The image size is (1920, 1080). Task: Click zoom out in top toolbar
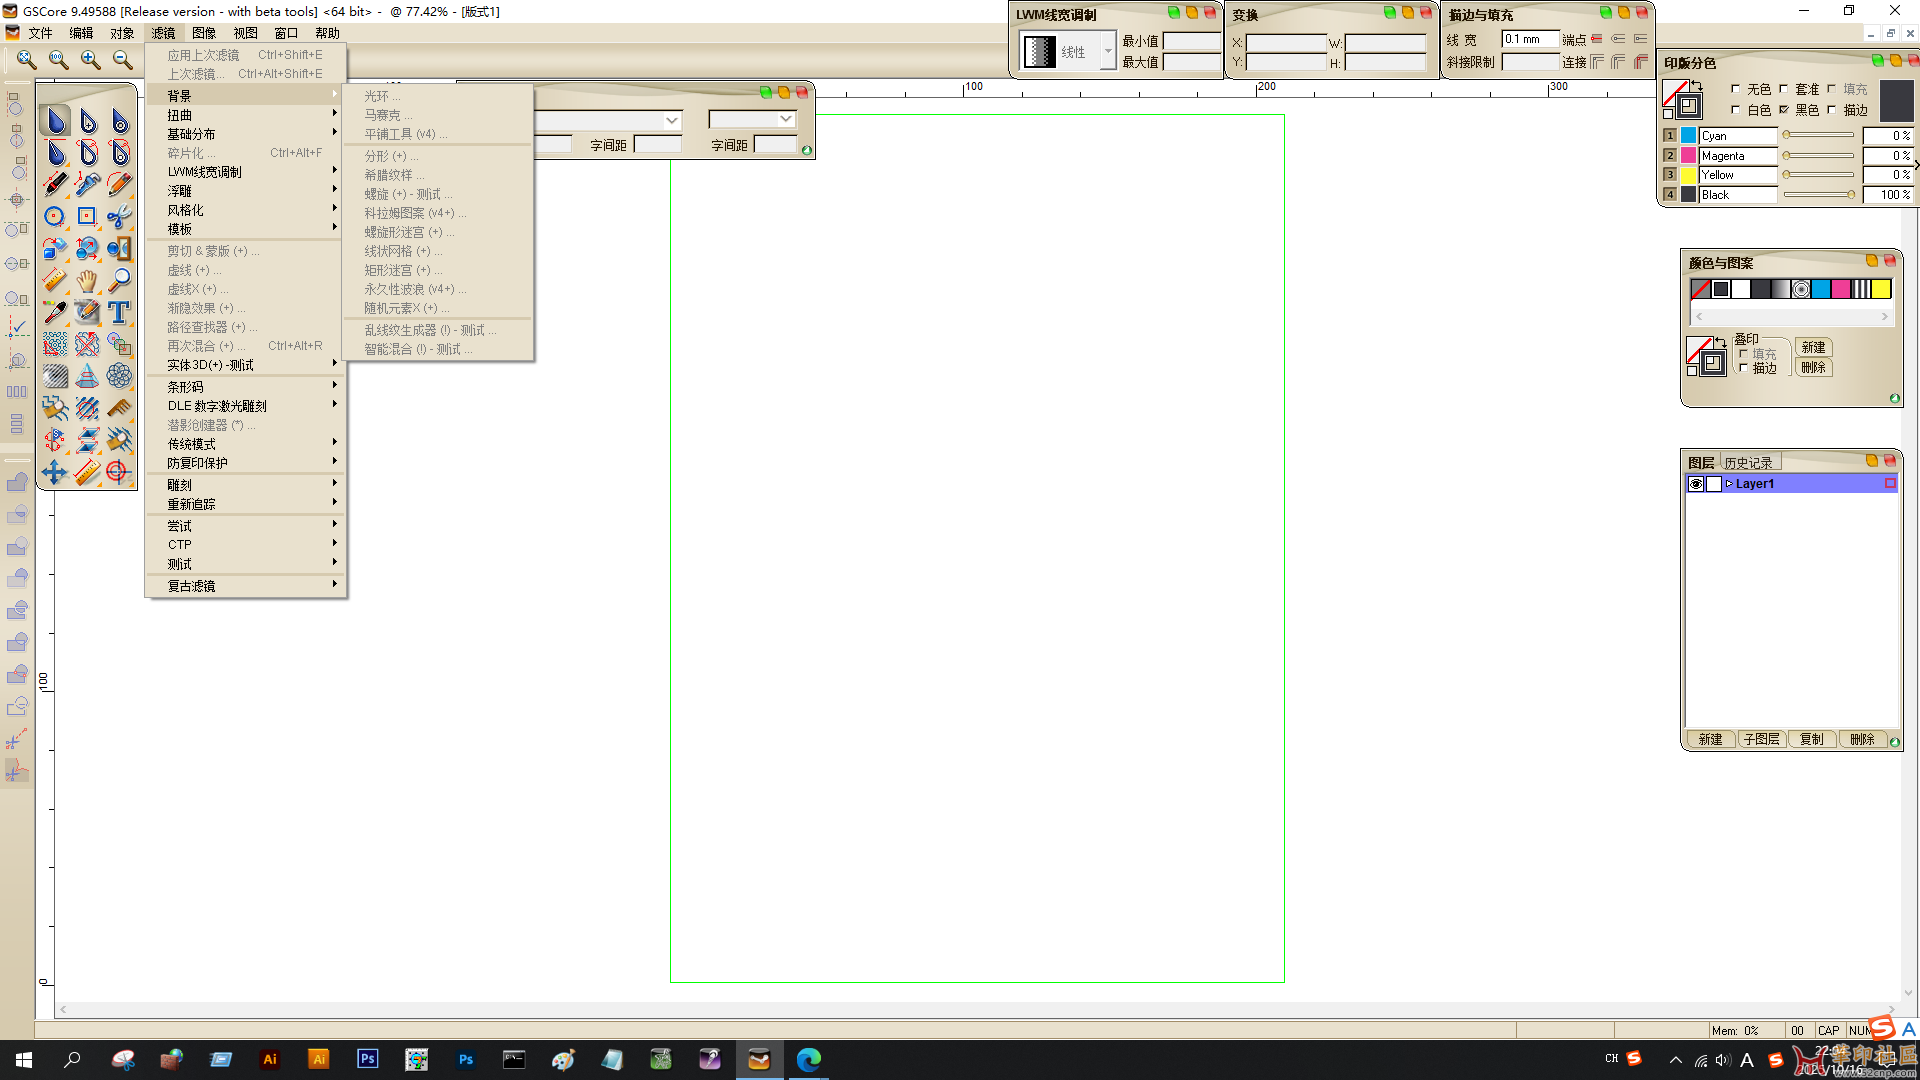click(x=122, y=60)
